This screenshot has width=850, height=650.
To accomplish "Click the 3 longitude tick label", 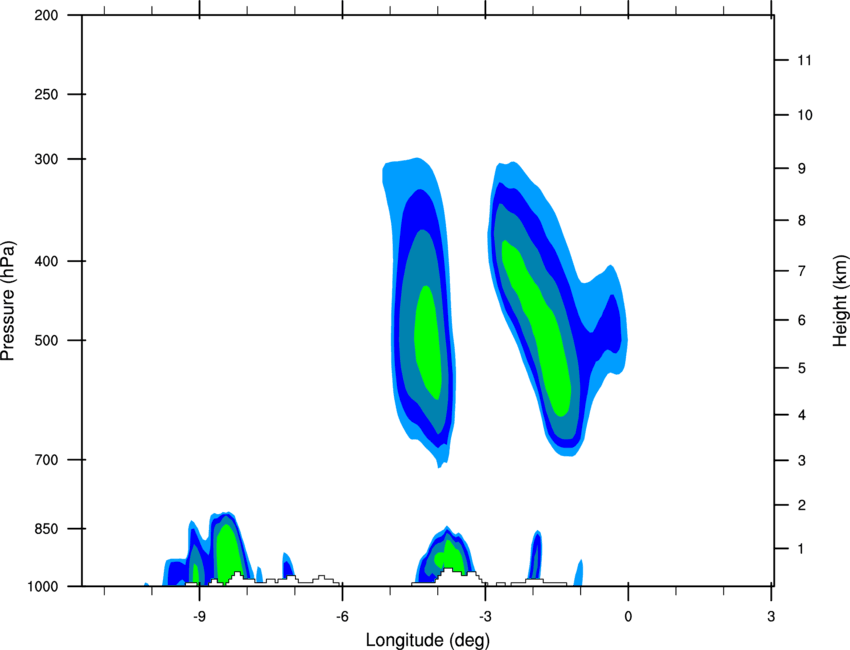I will (x=771, y=616).
